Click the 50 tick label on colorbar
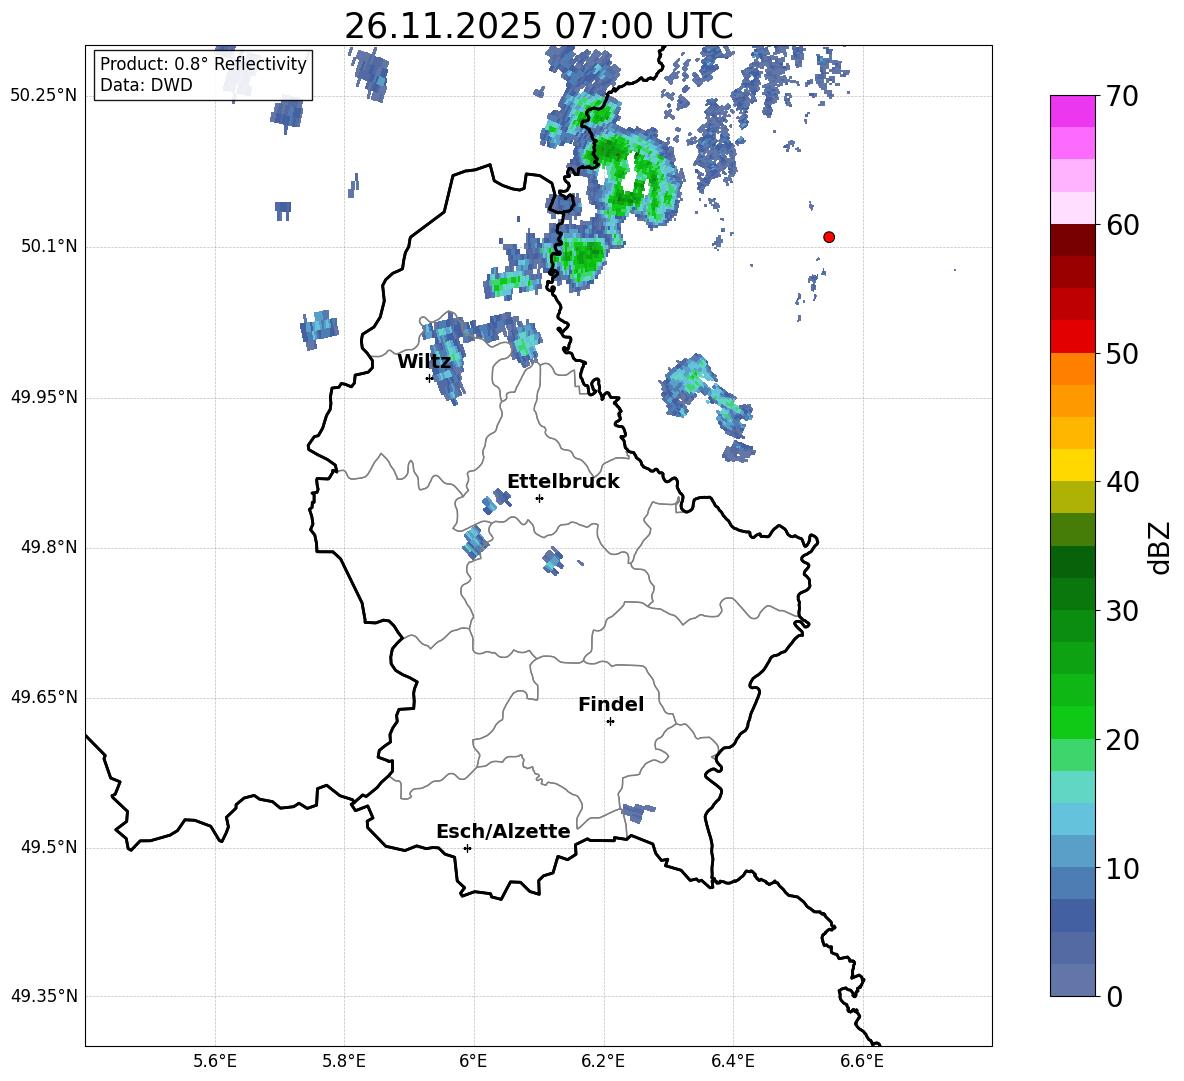This screenshot has width=1184, height=1081. 1121,353
